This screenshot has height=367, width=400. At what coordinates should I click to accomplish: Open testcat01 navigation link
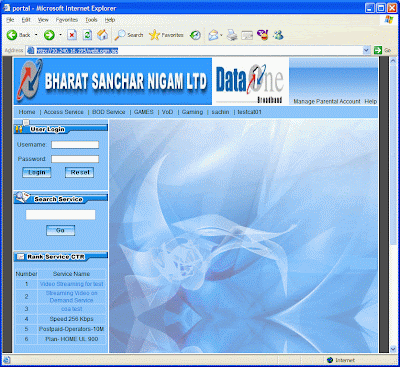(x=249, y=112)
